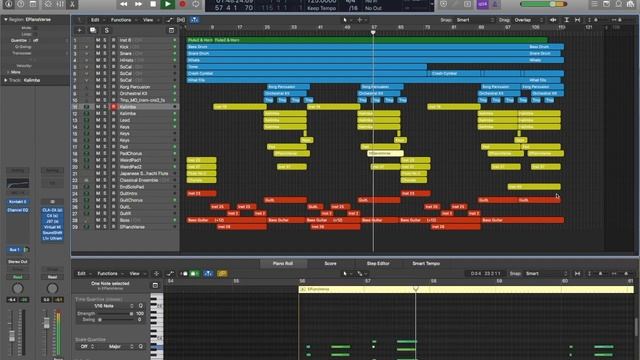This screenshot has height=360, width=640.
Task: Toggle the global Solo S button
Action: coord(107,30)
